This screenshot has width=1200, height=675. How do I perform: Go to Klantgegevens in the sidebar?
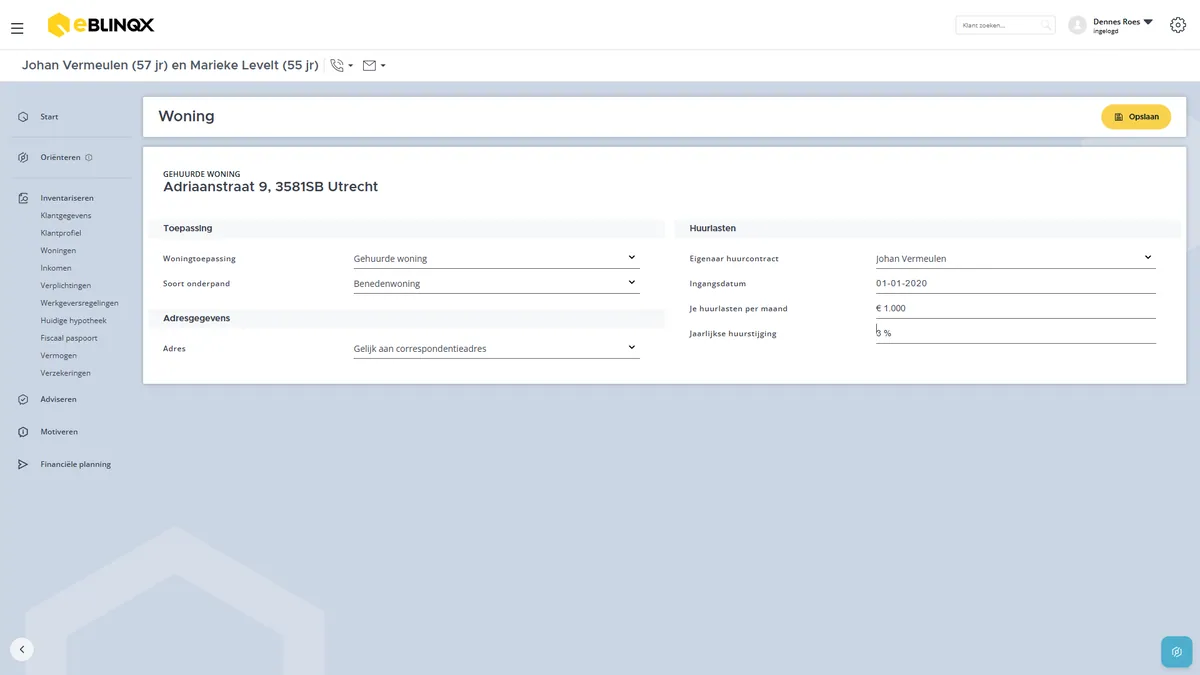pos(66,215)
